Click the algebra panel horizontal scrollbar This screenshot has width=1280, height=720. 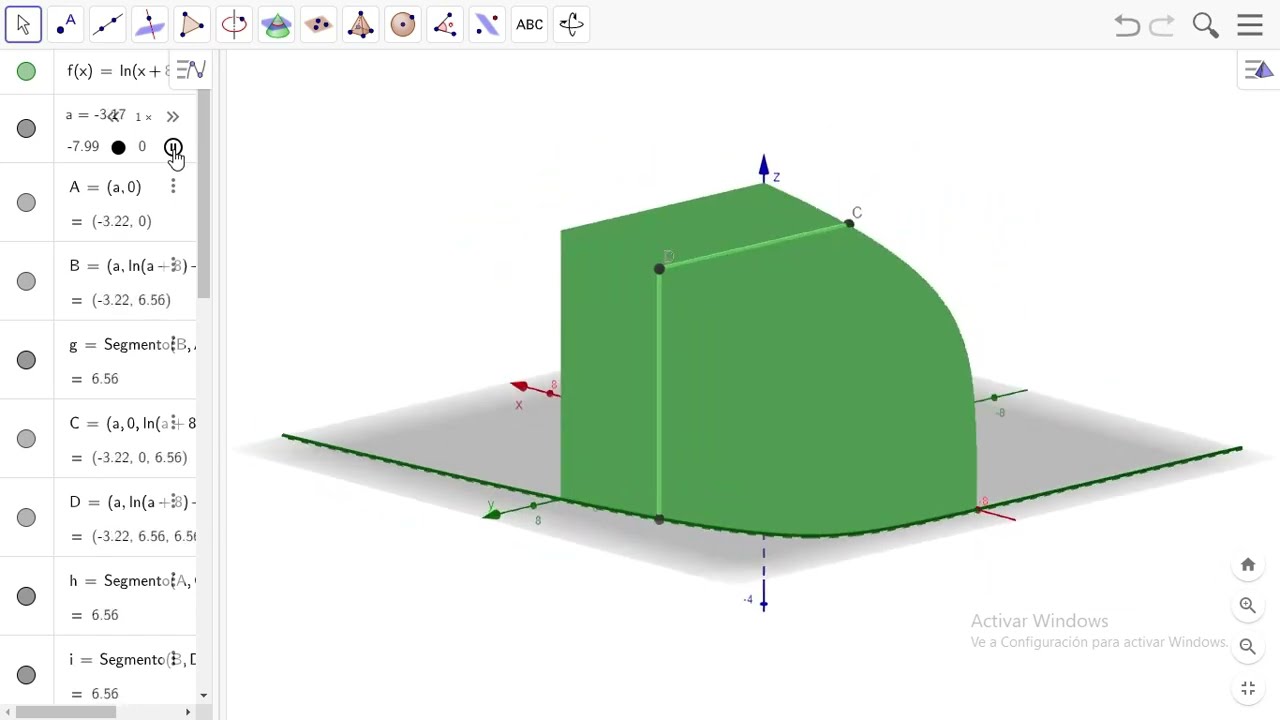click(66, 712)
